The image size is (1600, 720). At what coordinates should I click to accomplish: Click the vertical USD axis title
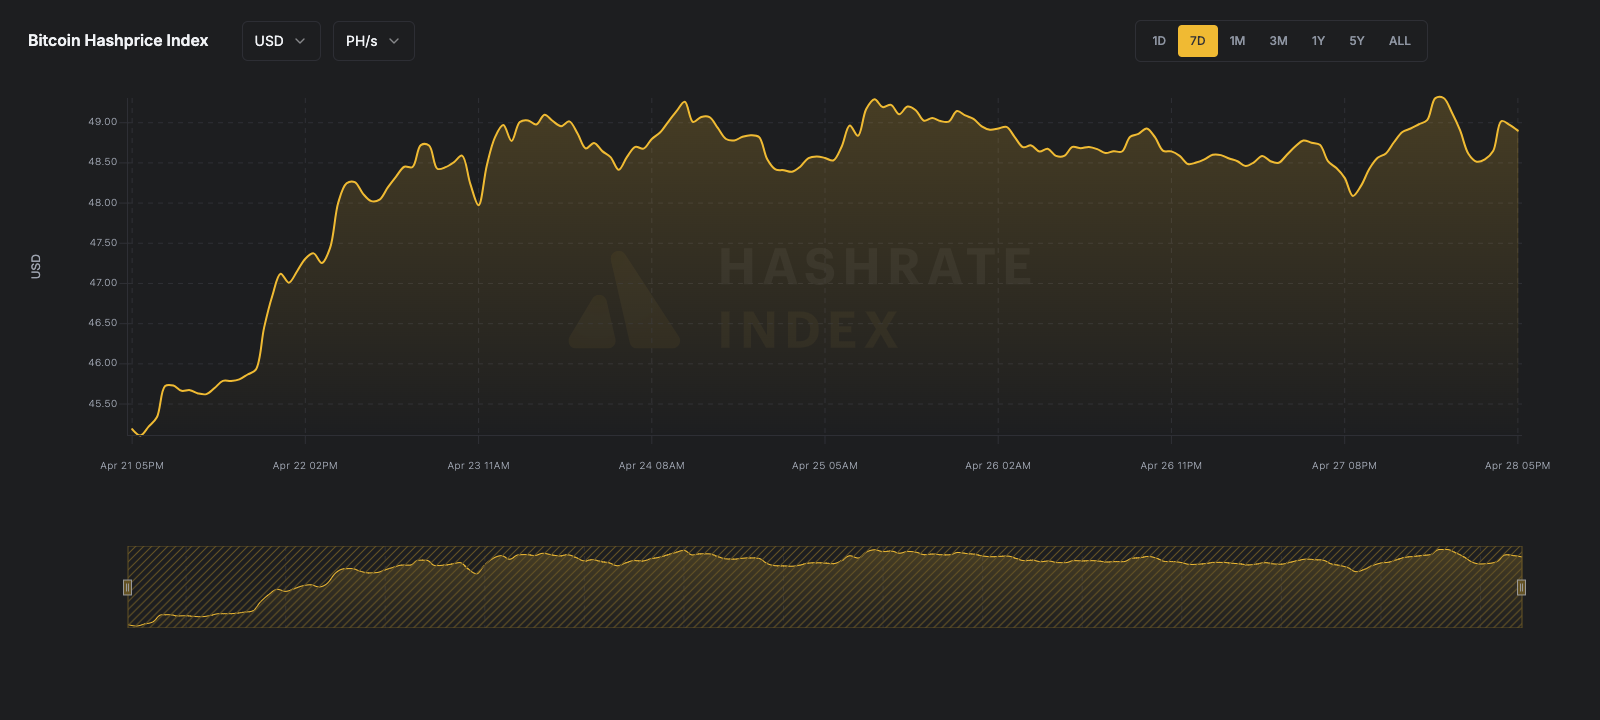[36, 266]
